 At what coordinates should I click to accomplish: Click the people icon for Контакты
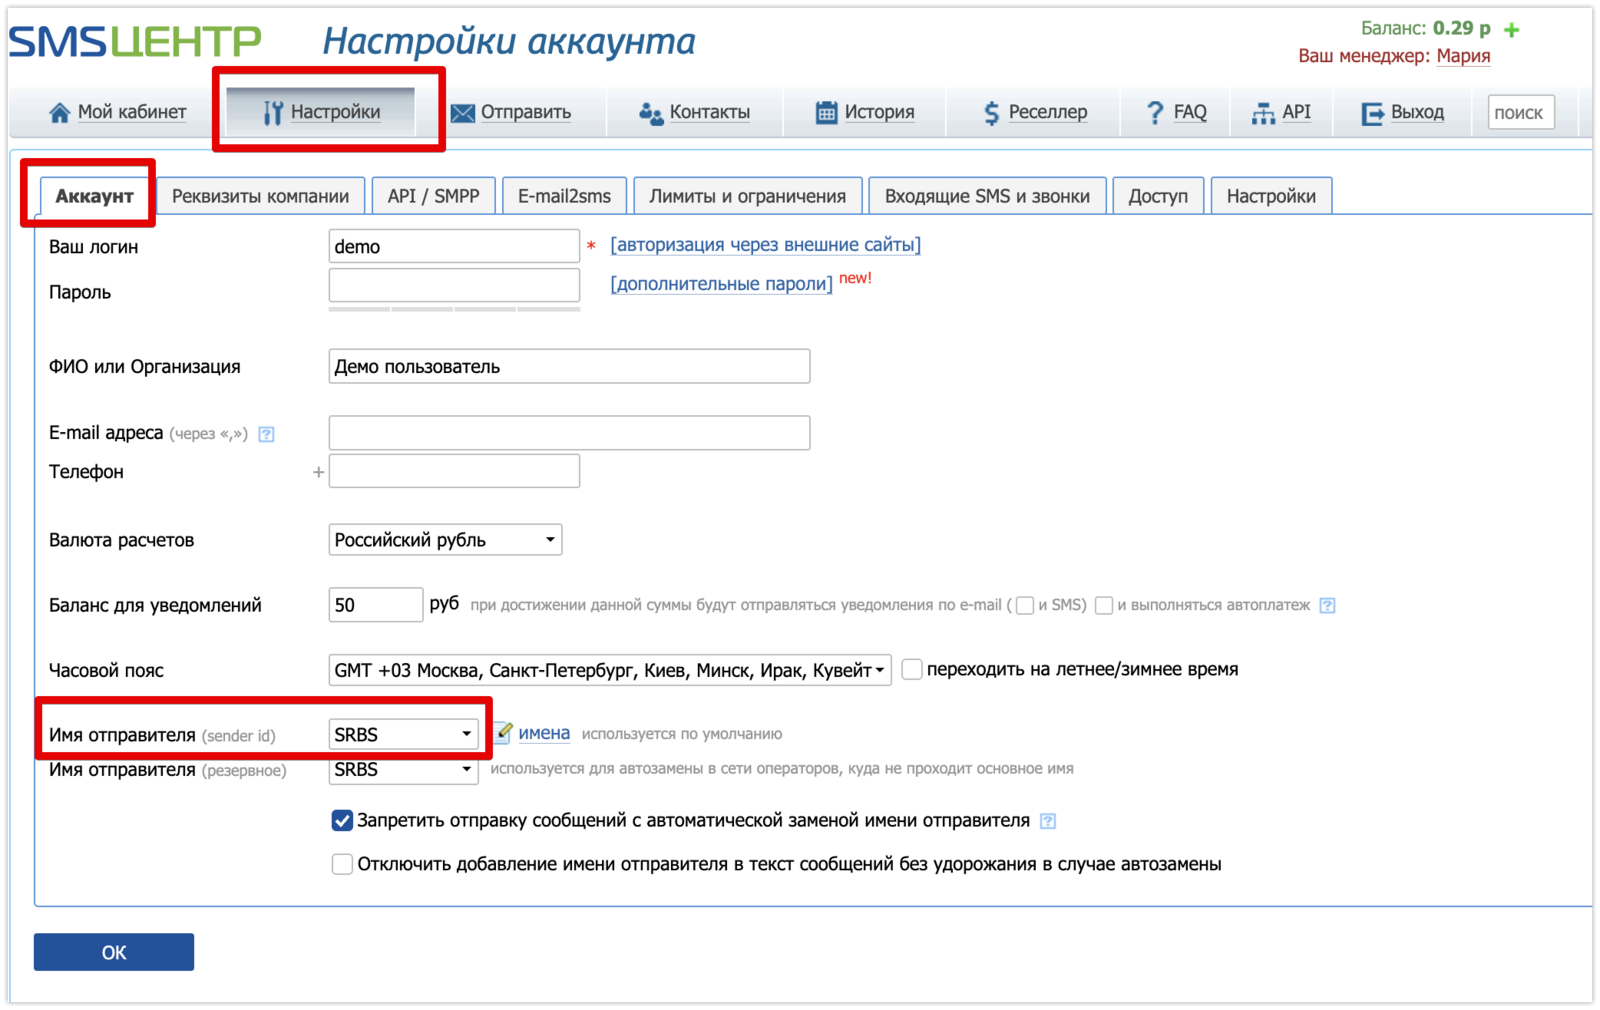point(650,113)
